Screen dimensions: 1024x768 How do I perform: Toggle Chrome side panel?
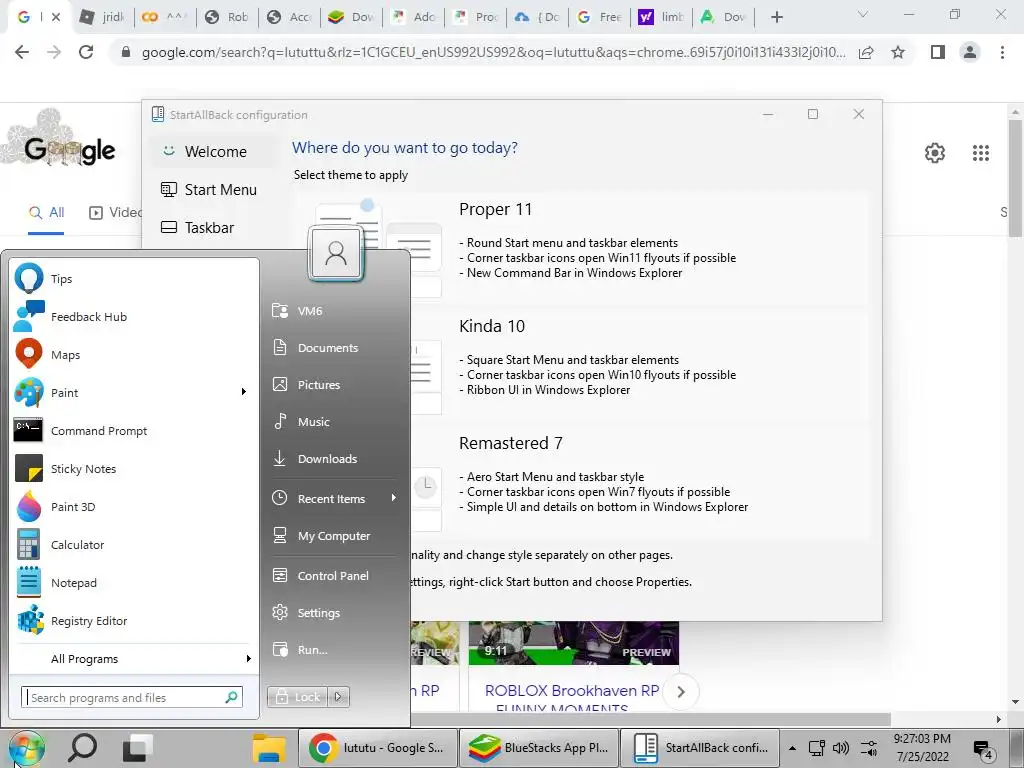coord(938,52)
